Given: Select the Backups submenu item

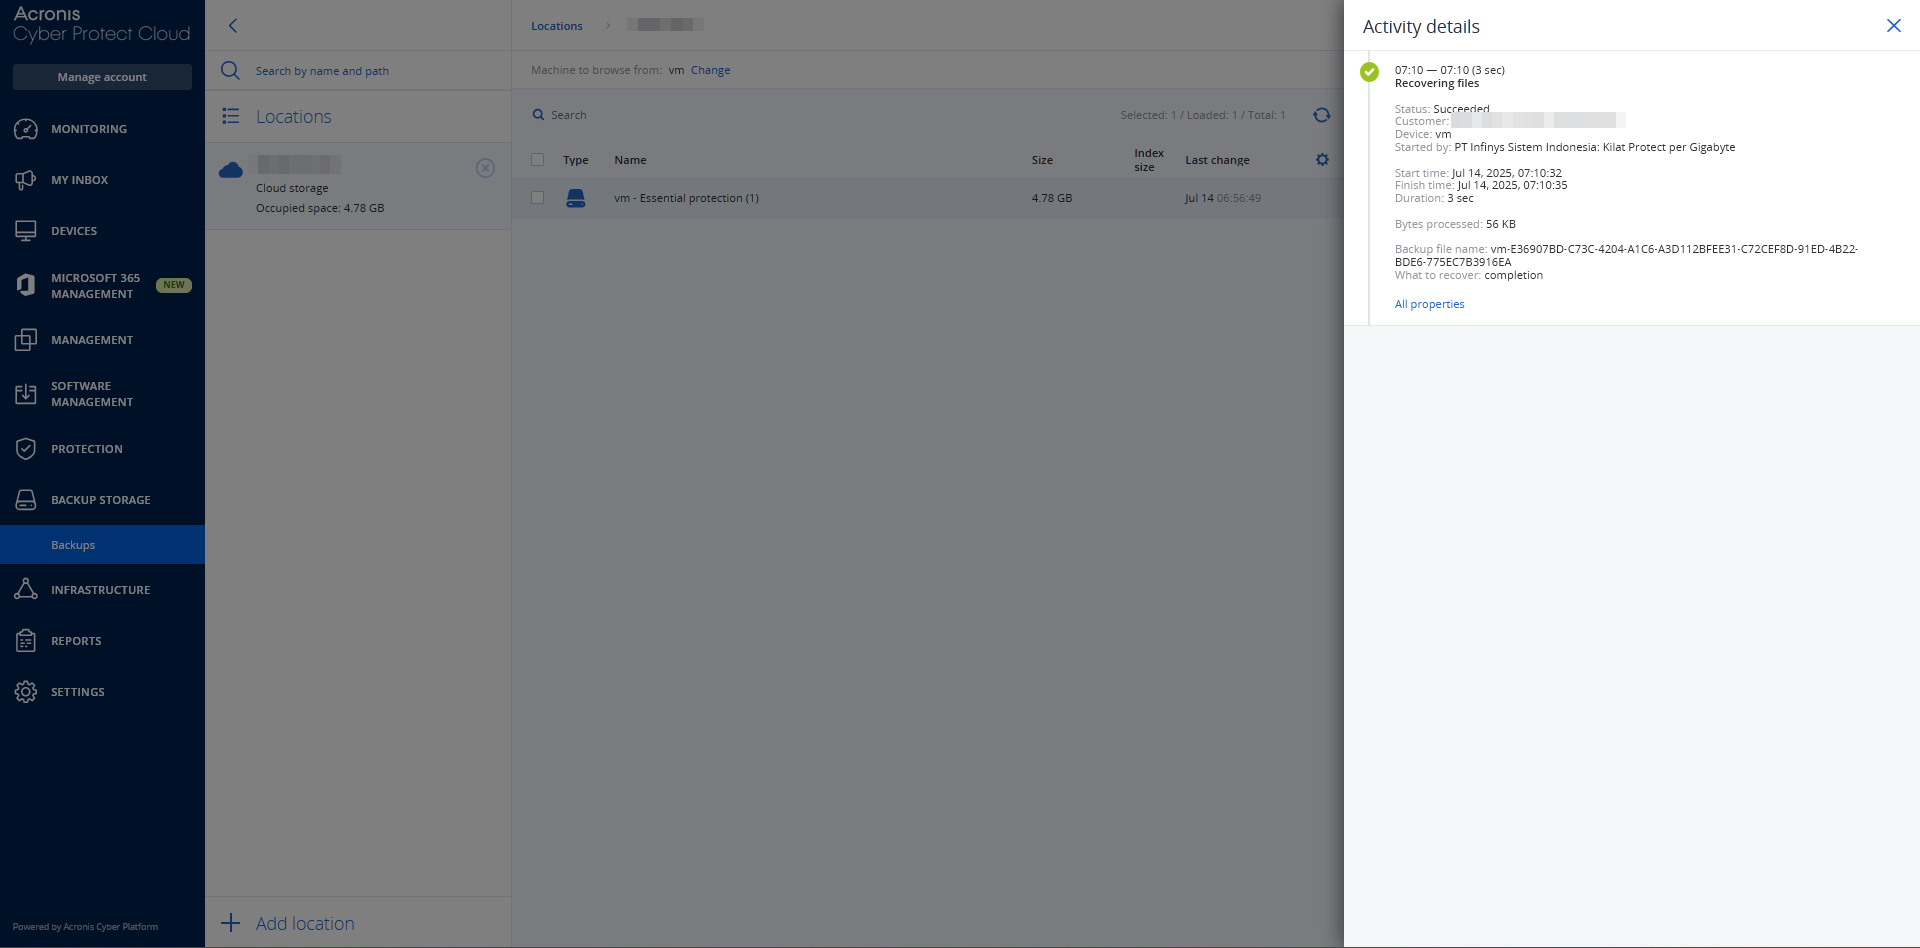Looking at the screenshot, I should [x=73, y=545].
